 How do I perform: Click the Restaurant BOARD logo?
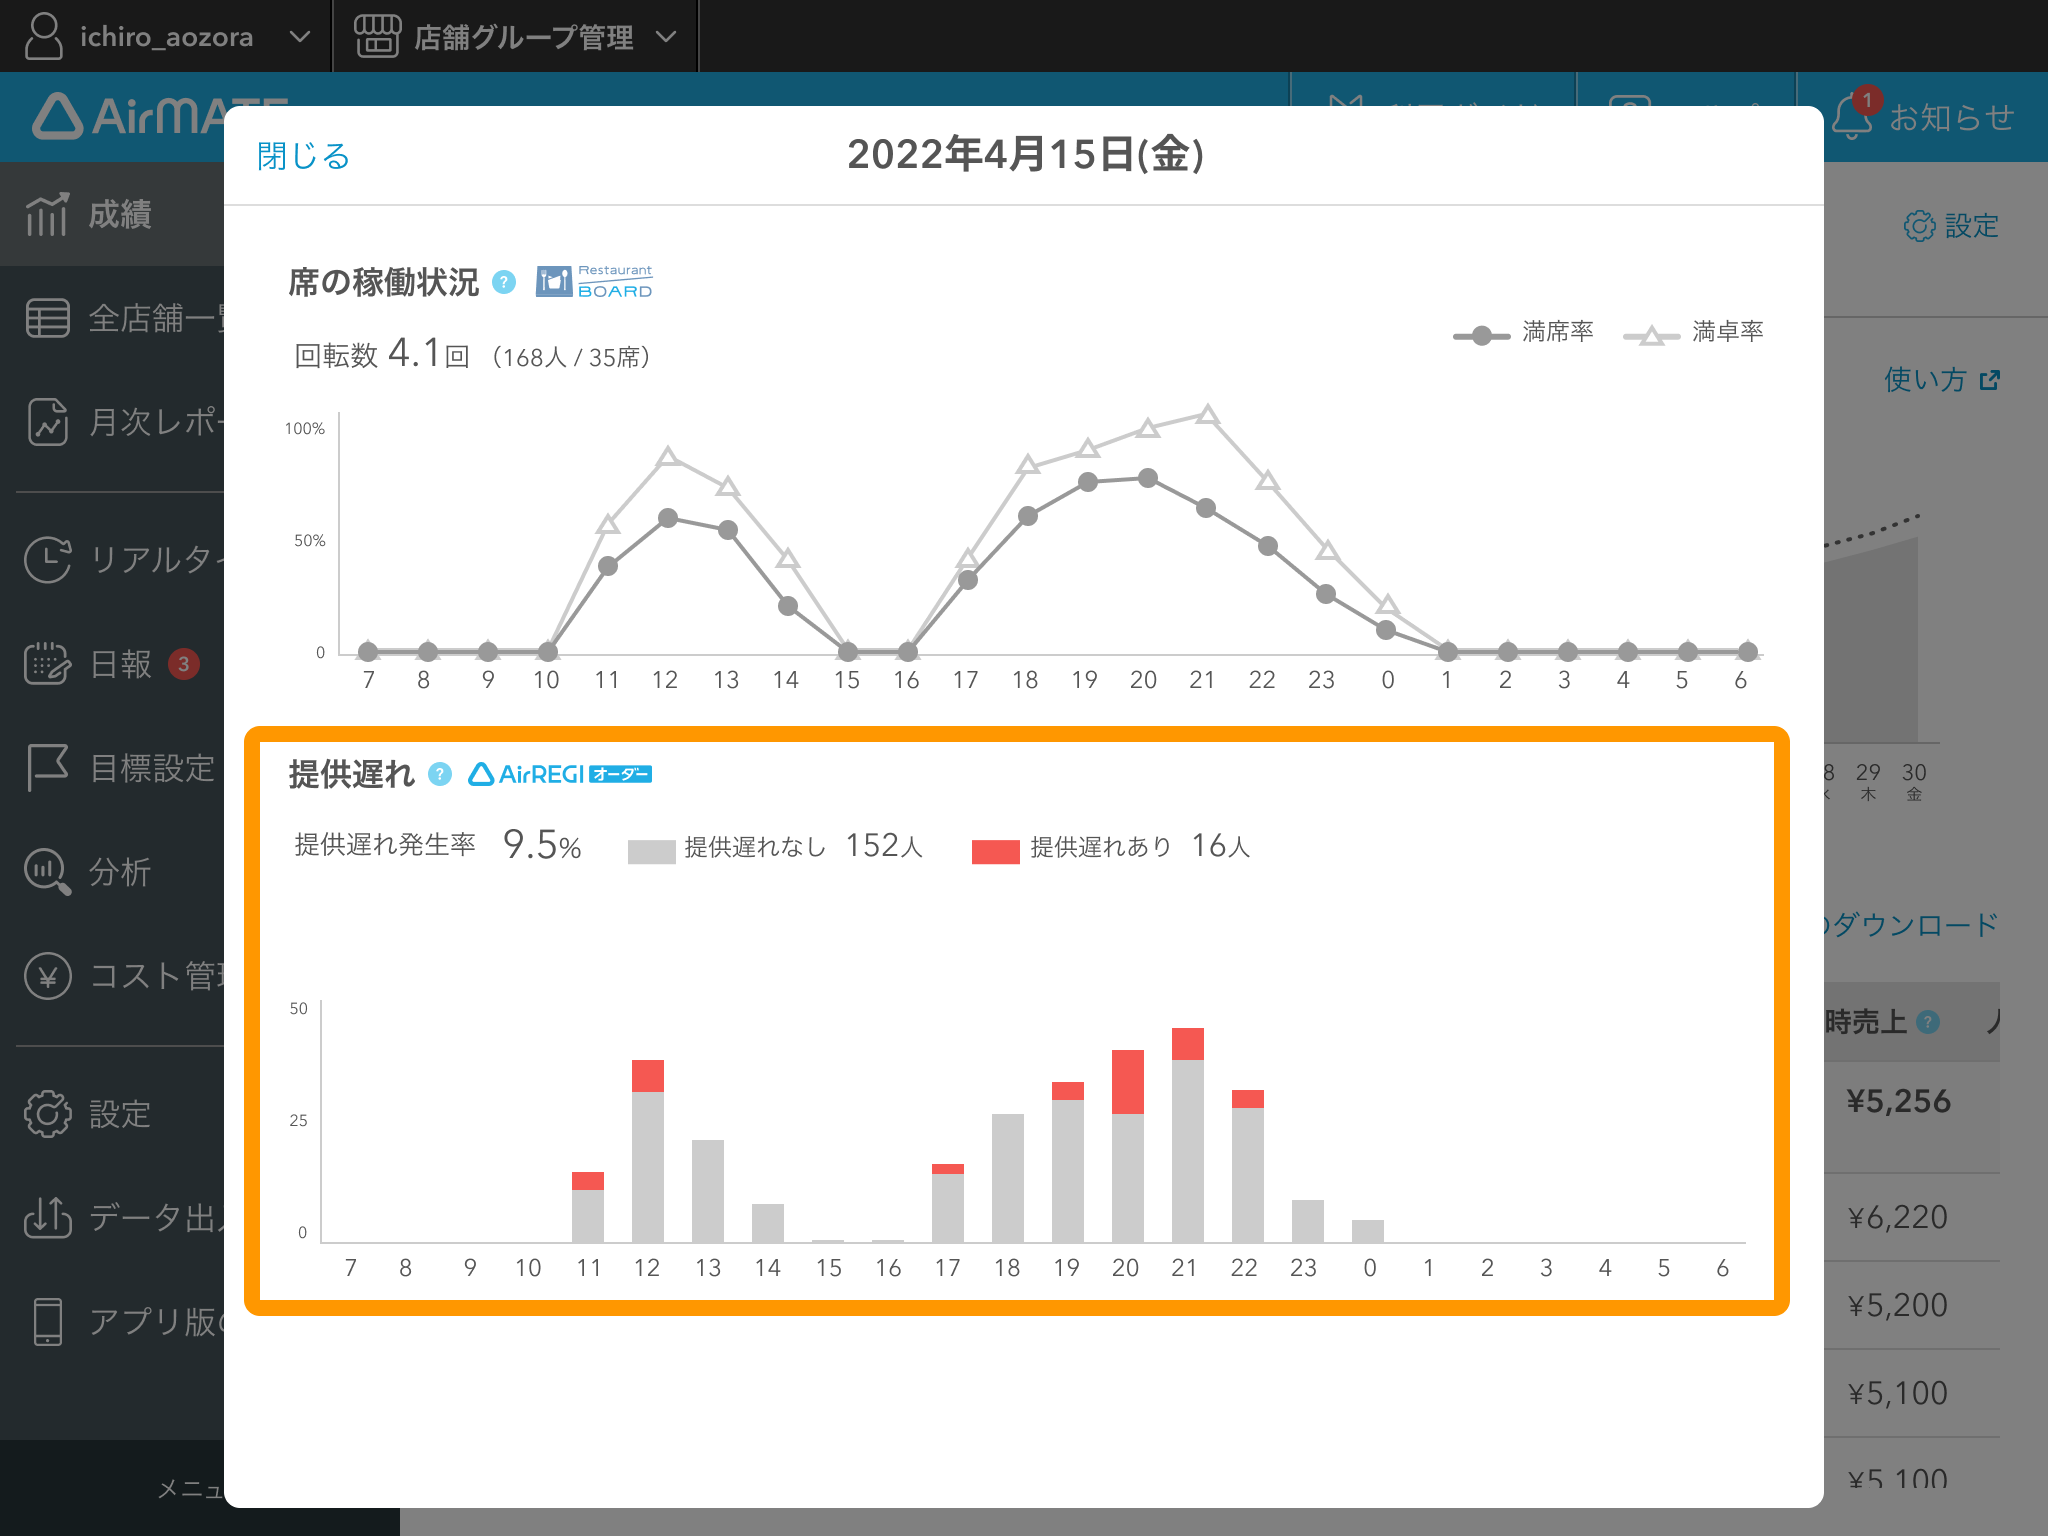(x=594, y=282)
